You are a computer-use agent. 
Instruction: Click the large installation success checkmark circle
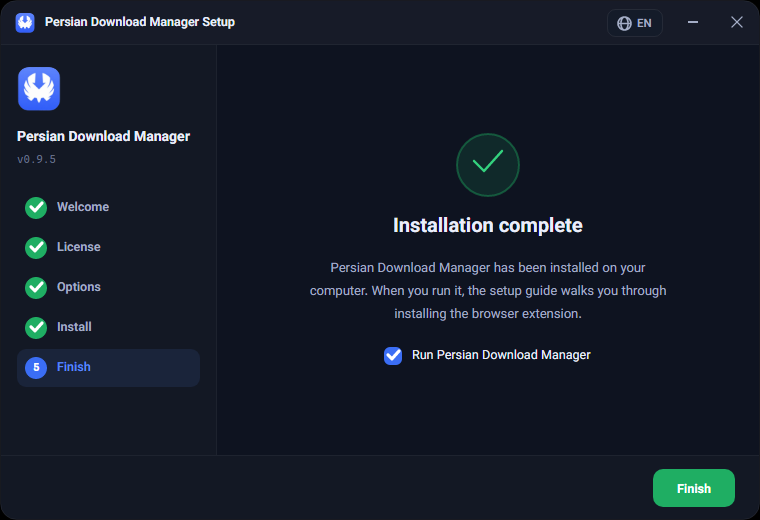point(488,165)
